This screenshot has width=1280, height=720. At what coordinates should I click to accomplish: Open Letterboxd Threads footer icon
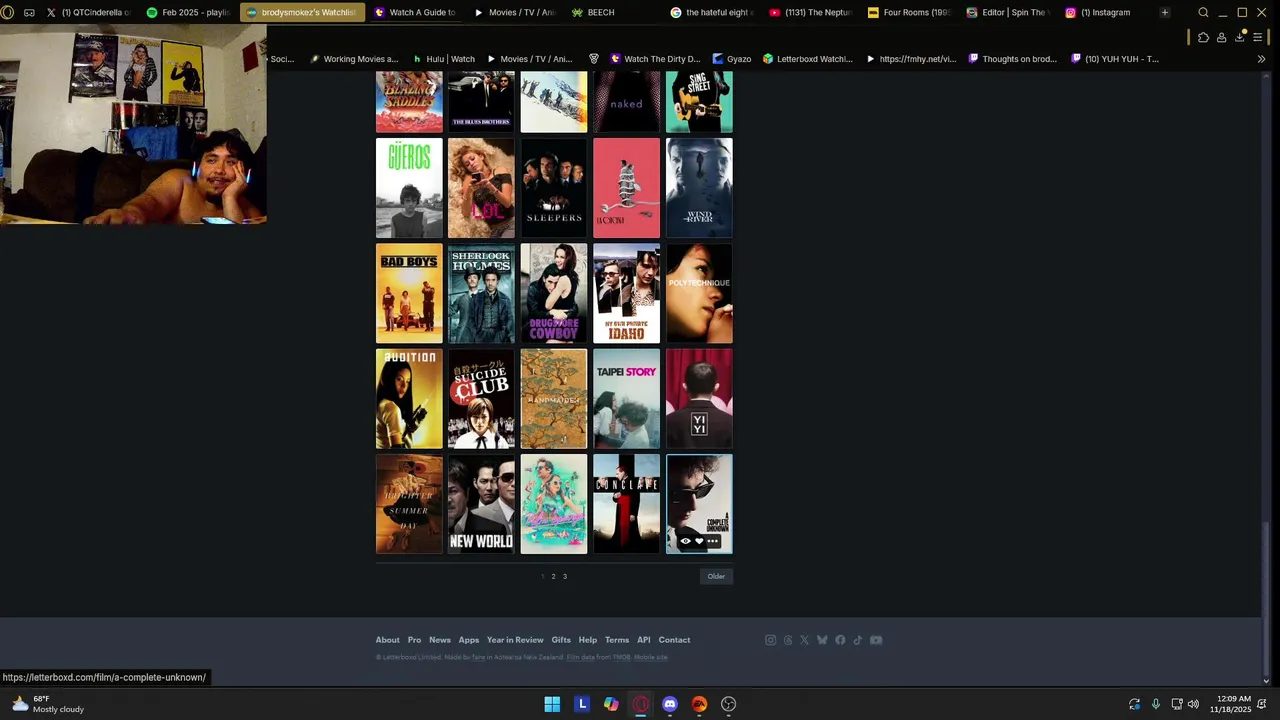point(788,640)
